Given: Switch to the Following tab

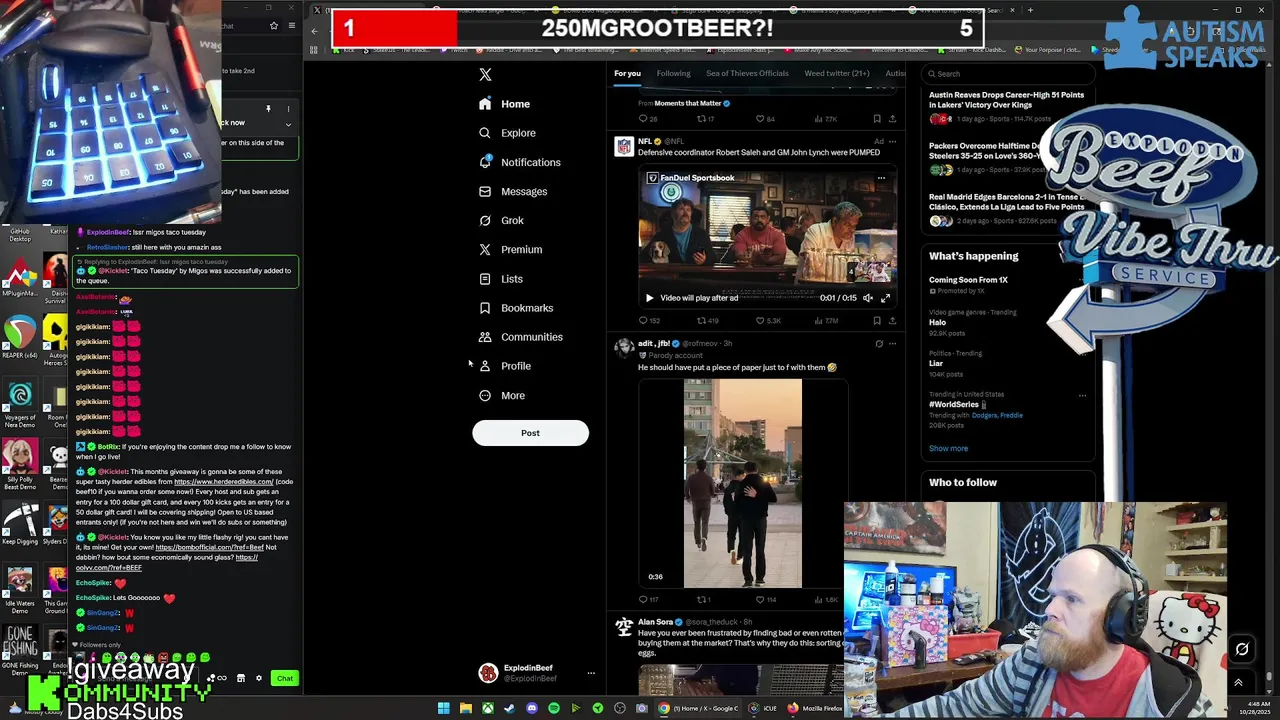Looking at the screenshot, I should (673, 73).
